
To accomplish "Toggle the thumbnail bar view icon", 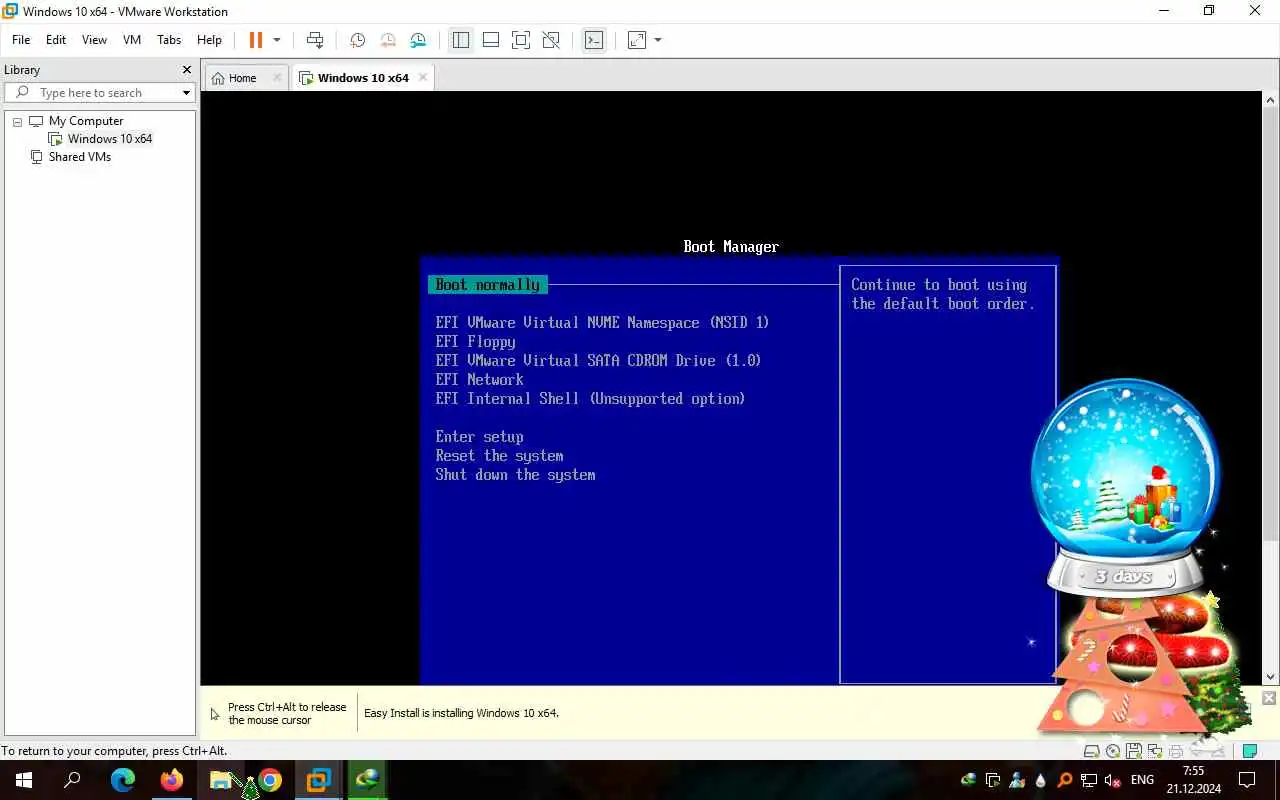I will [x=491, y=40].
